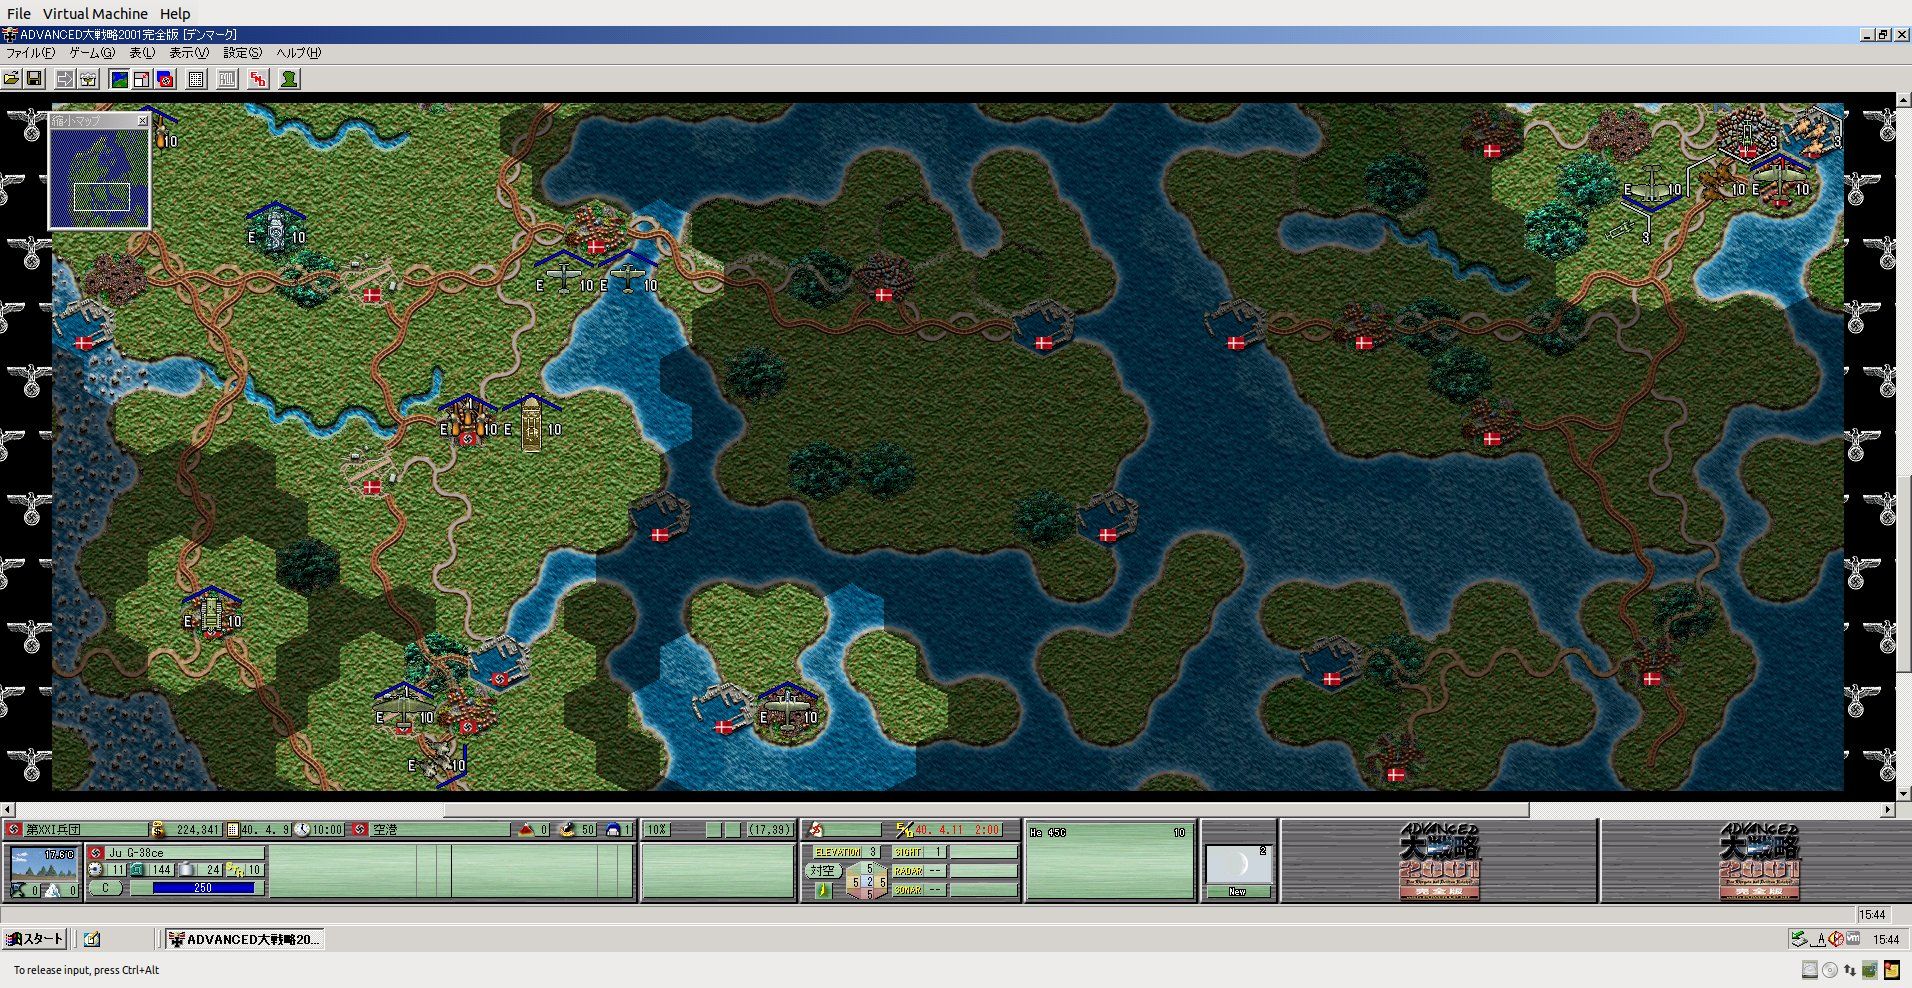Click the ADVANCED大戦略 taskbar button
This screenshot has height=988, width=1912.
tap(245, 939)
